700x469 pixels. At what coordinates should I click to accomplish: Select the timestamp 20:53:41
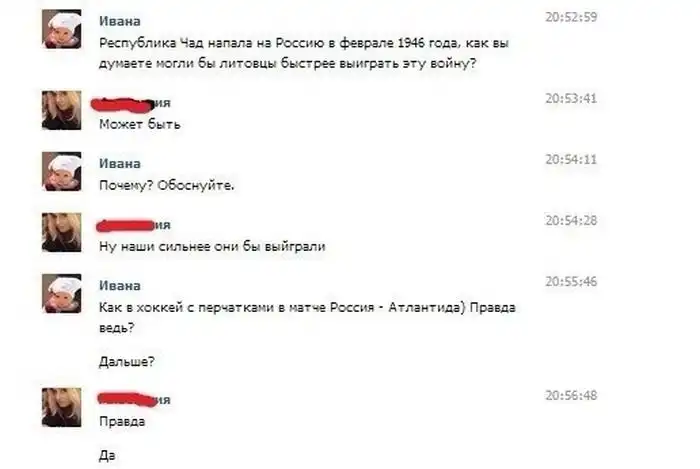point(571,99)
